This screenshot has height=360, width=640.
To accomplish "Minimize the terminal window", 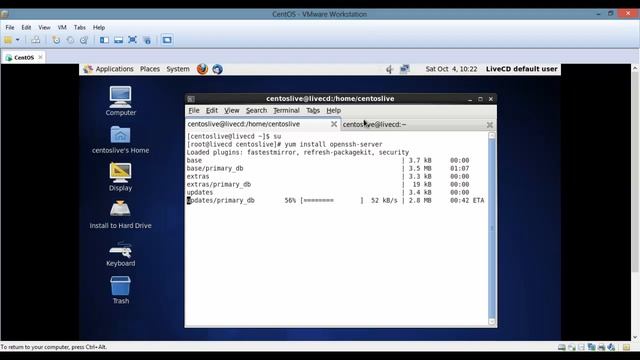I will coord(470,99).
